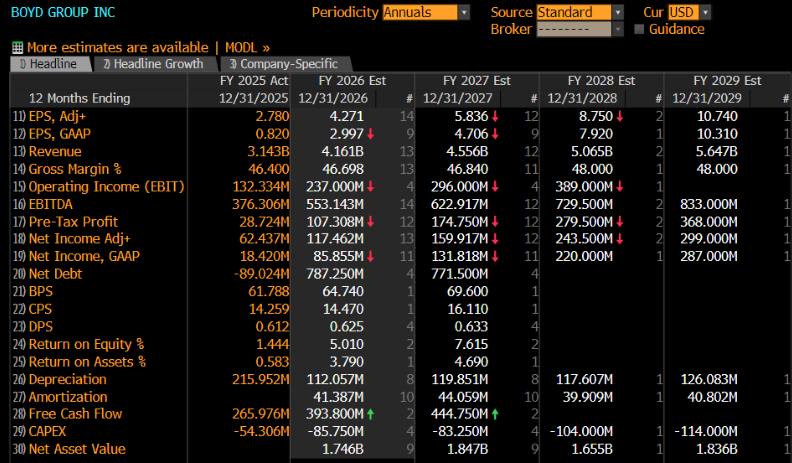The image size is (792, 463).
Task: Click the red down arrow beside 389.000M
Action: point(620,187)
